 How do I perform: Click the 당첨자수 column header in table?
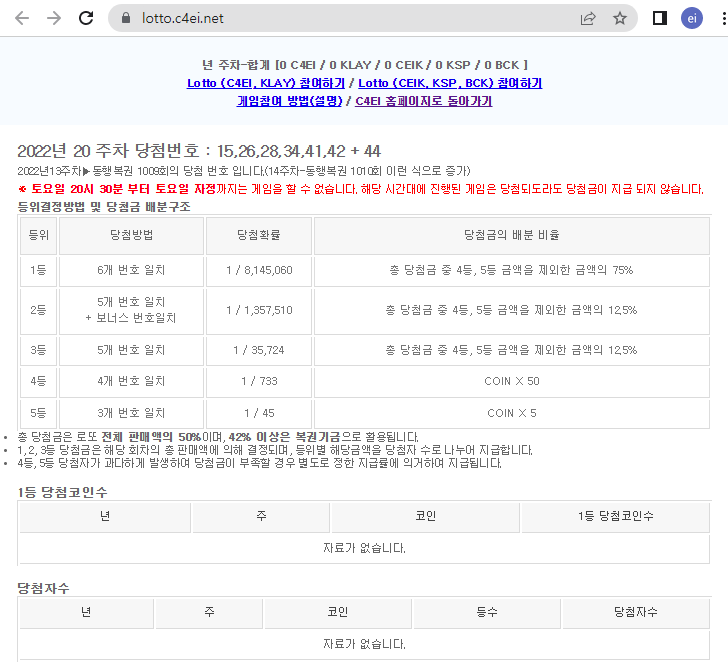tap(636, 613)
